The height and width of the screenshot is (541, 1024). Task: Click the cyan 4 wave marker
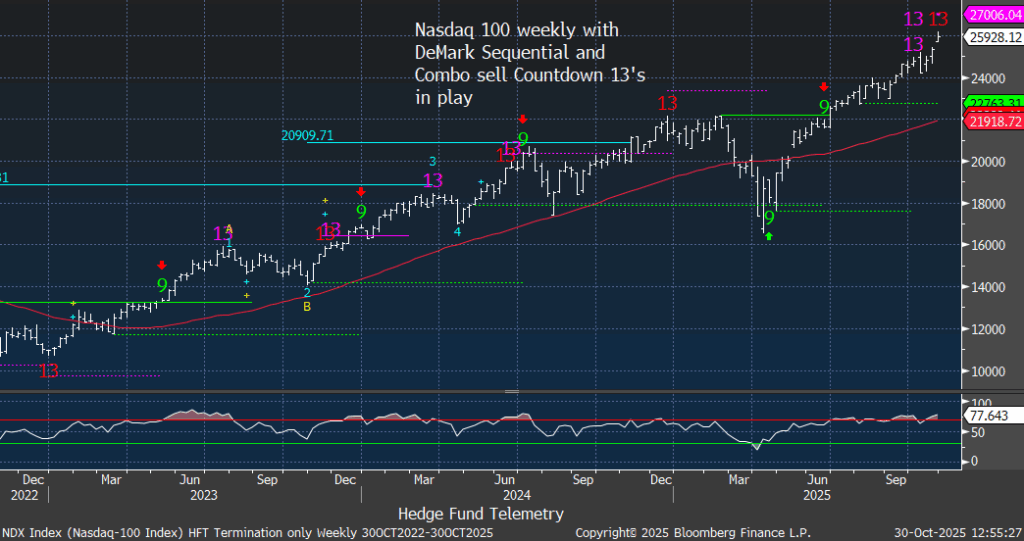pyautogui.click(x=457, y=232)
